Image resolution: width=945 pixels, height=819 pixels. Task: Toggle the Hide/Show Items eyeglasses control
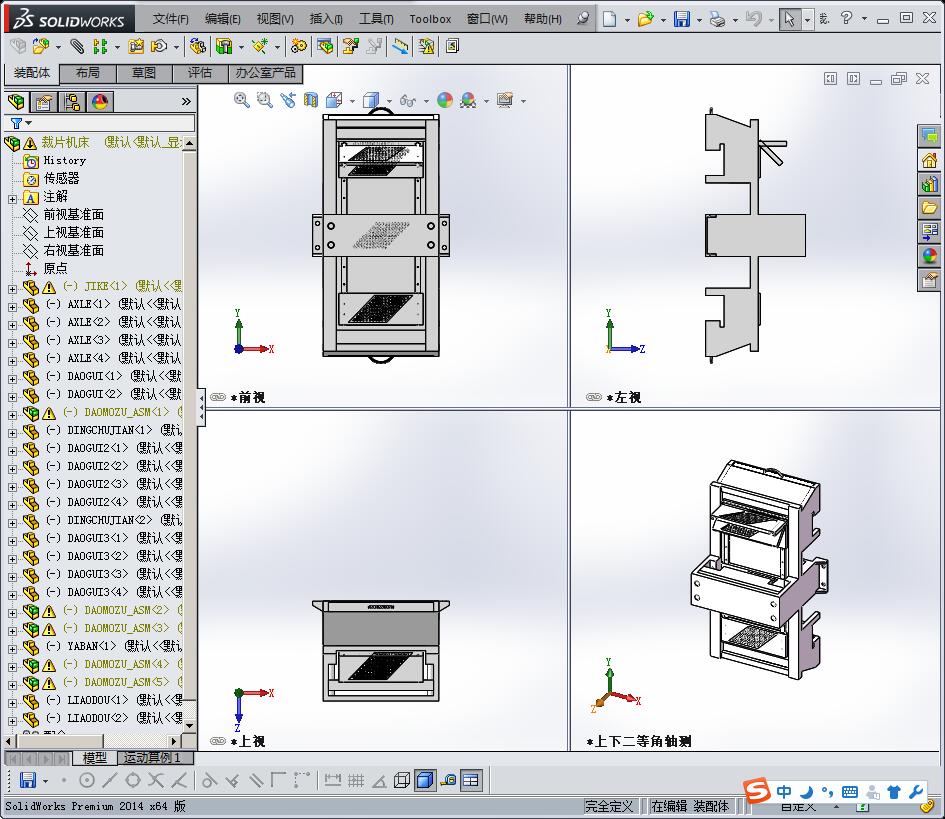point(407,100)
